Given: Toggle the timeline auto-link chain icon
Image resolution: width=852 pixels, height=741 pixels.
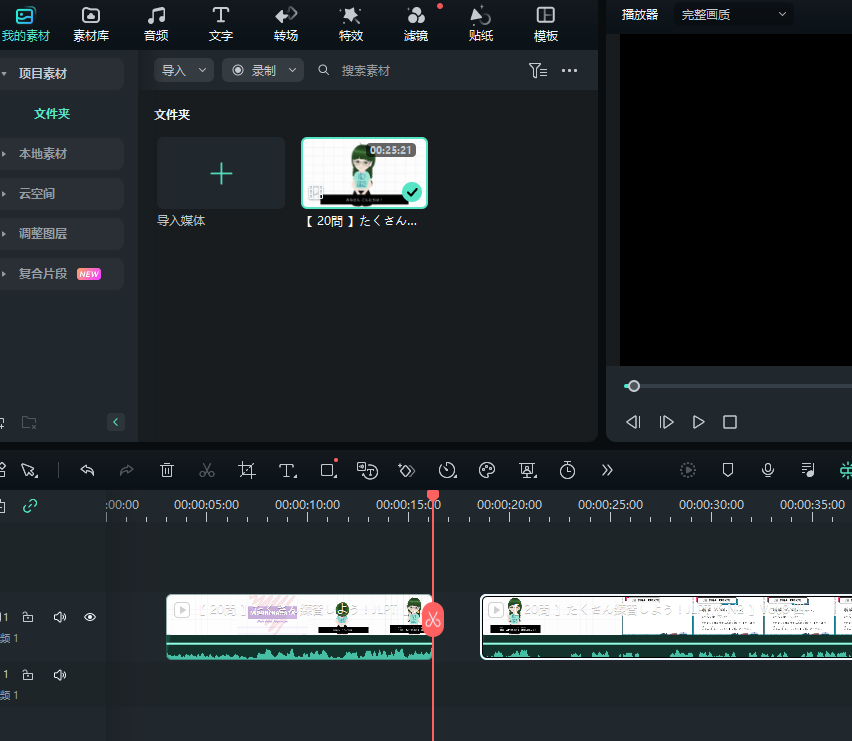Looking at the screenshot, I should pos(30,506).
